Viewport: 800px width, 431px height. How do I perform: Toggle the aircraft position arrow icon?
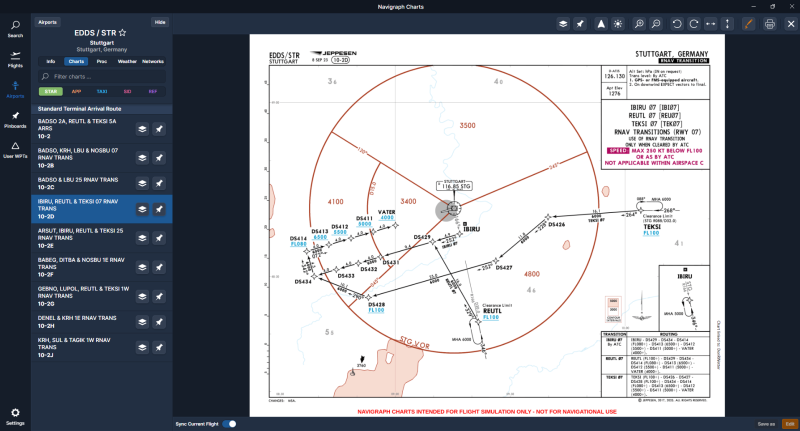tap(601, 24)
